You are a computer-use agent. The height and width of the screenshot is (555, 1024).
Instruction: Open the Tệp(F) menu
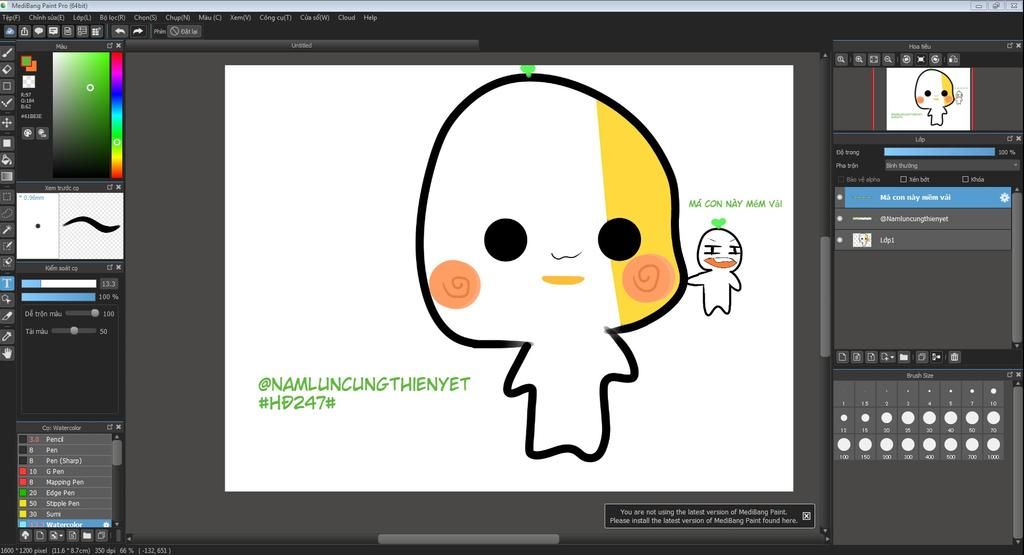tap(11, 18)
